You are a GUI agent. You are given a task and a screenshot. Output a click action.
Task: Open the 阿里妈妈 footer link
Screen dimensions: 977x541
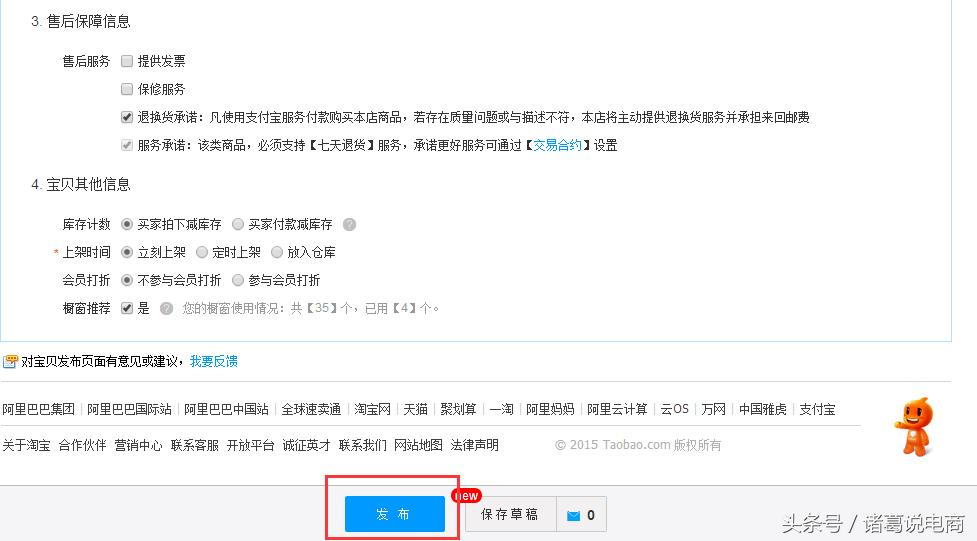550,409
